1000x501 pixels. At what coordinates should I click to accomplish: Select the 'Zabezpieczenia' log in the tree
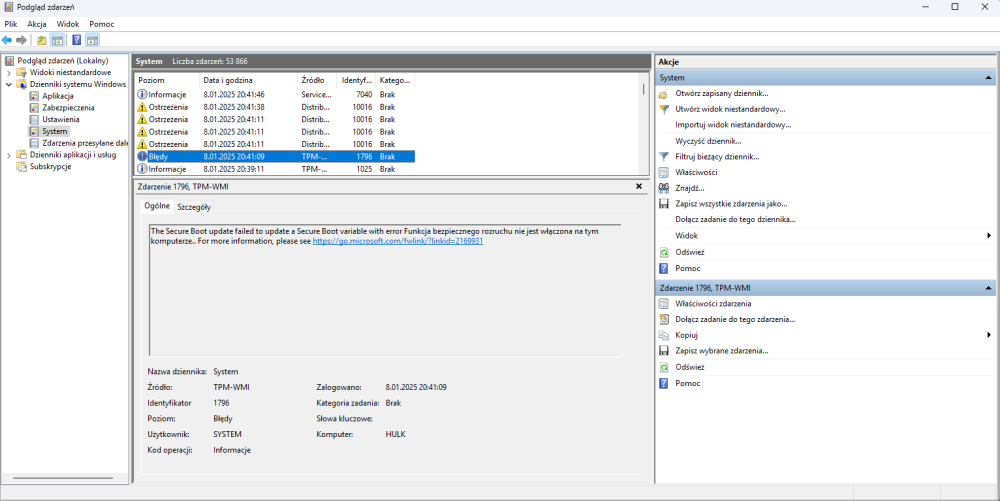tap(68, 108)
